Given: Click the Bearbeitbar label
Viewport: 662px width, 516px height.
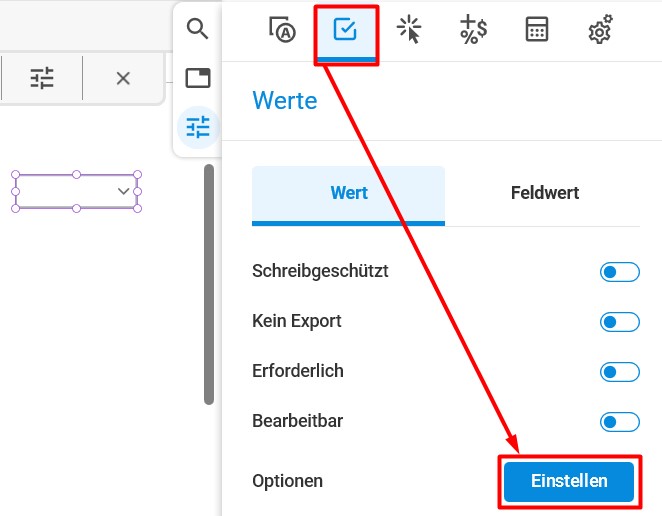Looking at the screenshot, I should pos(297,421).
